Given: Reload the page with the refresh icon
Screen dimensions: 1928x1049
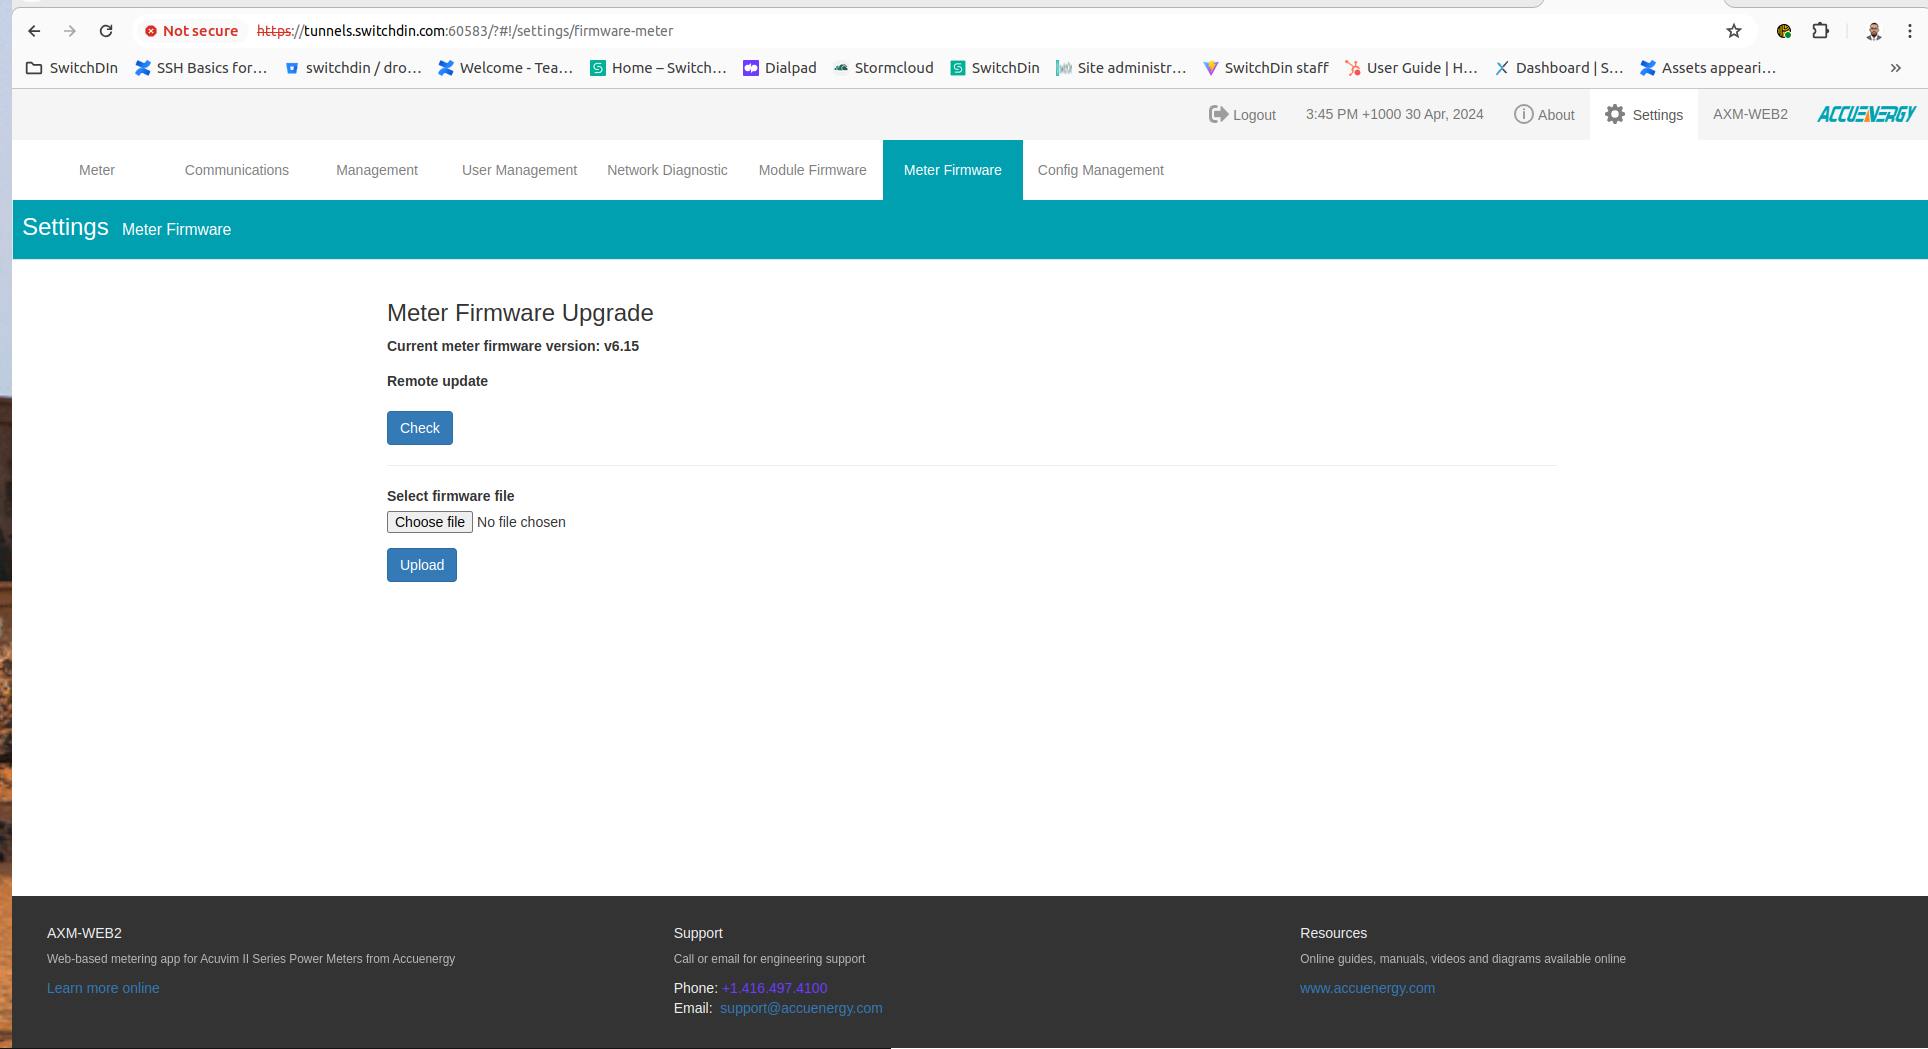Looking at the screenshot, I should [106, 31].
